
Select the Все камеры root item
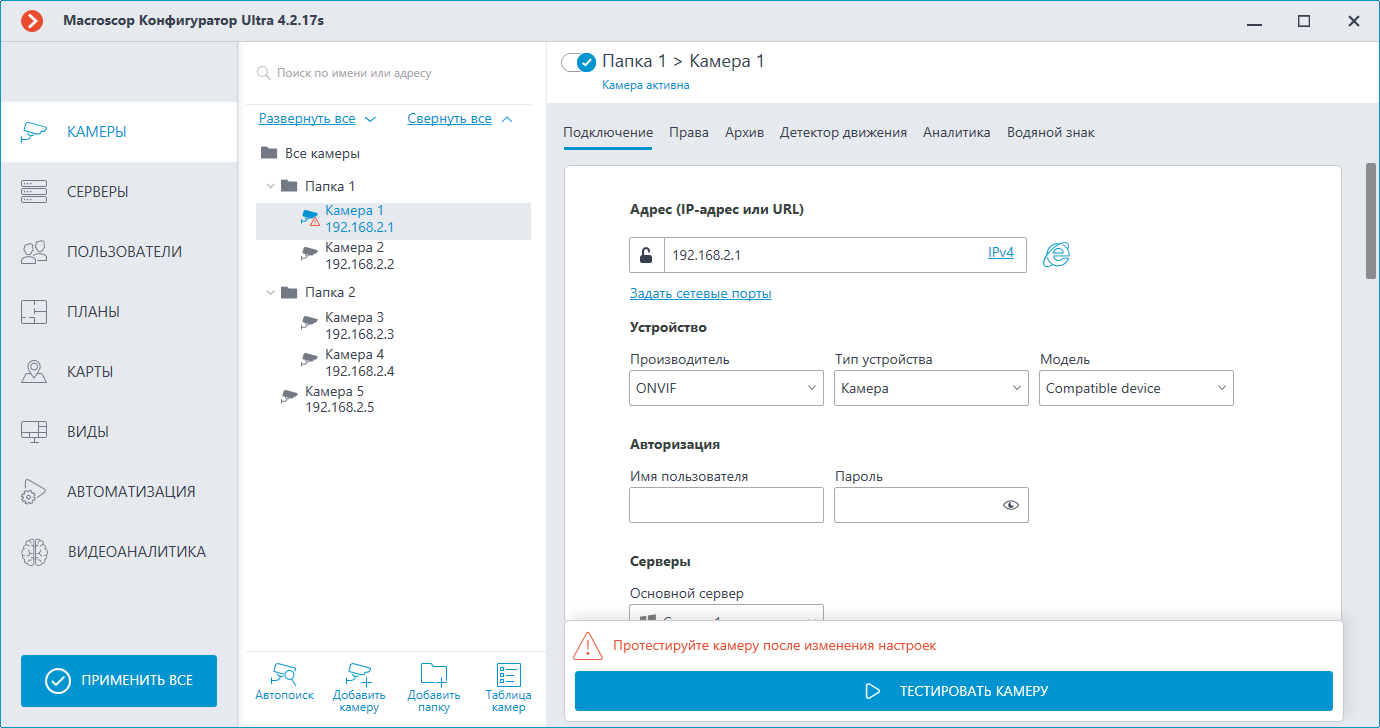322,153
